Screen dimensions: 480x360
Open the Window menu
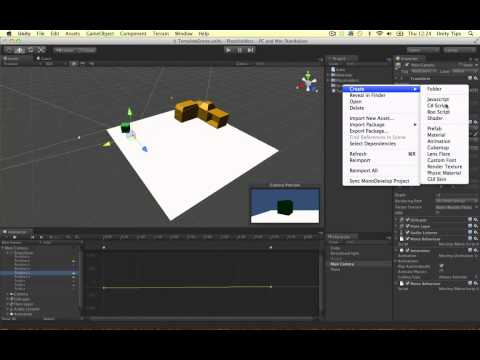click(x=184, y=34)
